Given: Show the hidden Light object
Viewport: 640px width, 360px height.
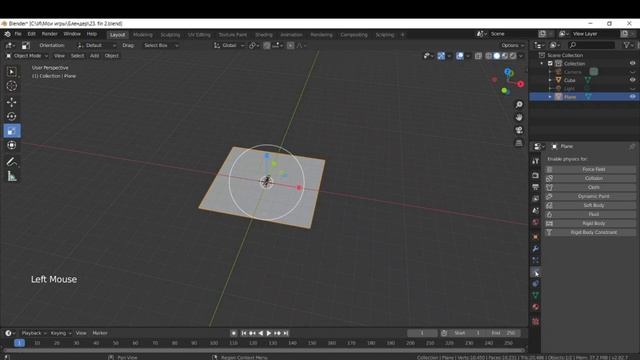Looking at the screenshot, I should (x=632, y=89).
